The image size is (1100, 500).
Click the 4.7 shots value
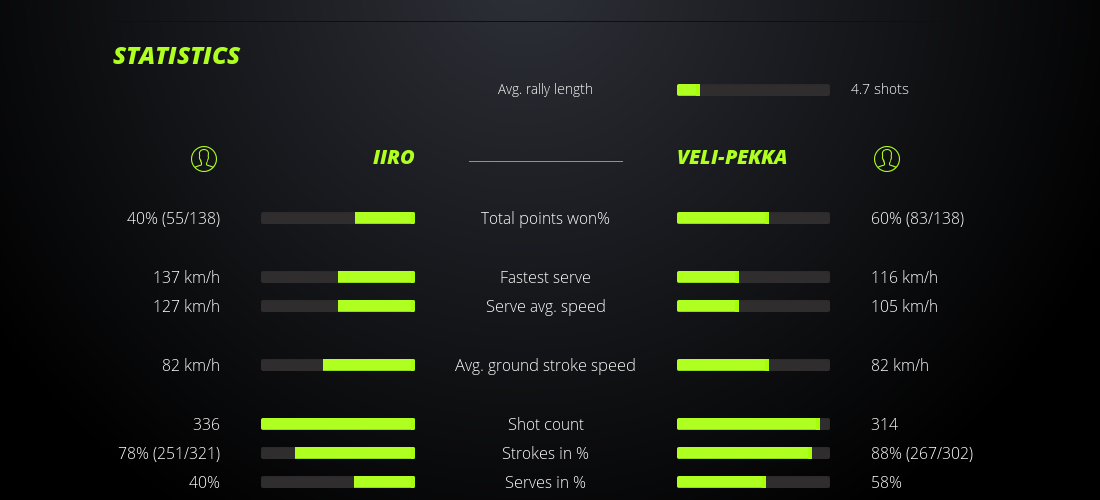879,89
